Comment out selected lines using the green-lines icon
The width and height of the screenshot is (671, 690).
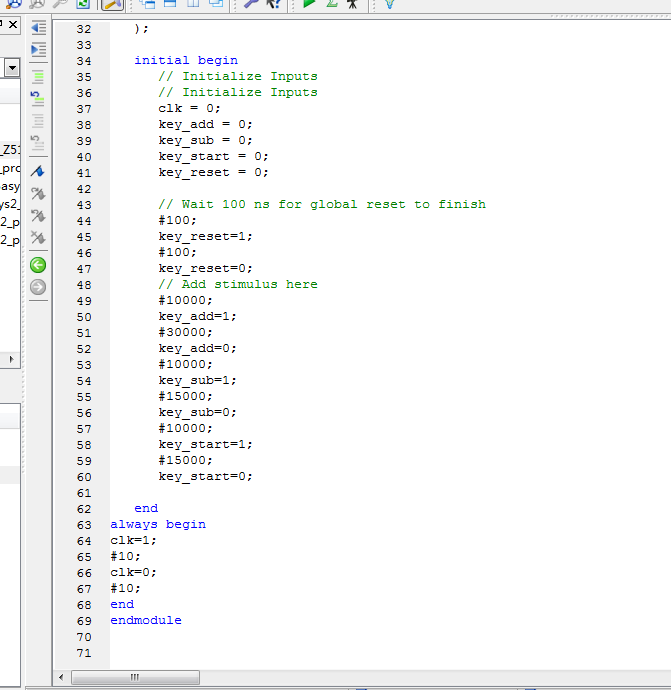pyautogui.click(x=38, y=75)
